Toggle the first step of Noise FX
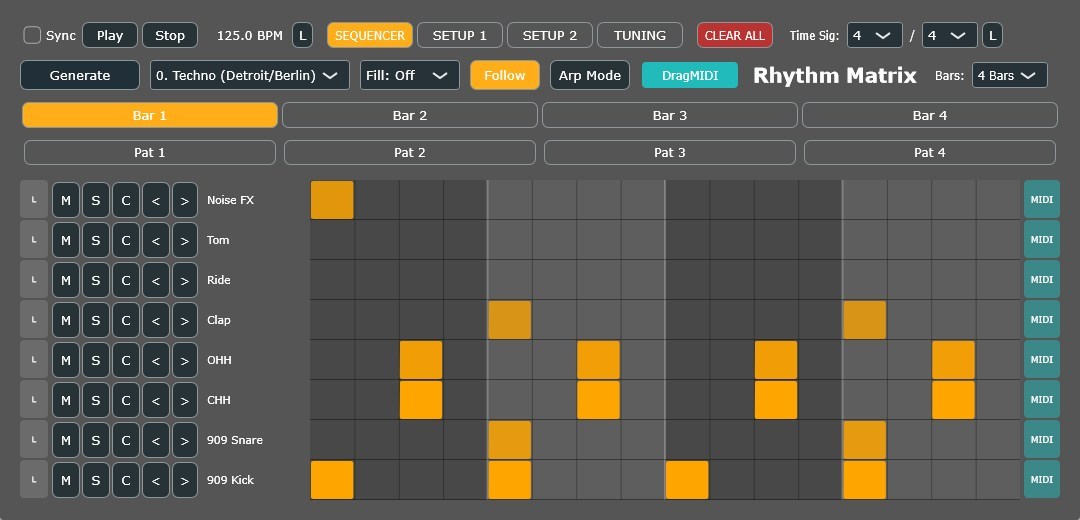The height and width of the screenshot is (520, 1080). (332, 200)
